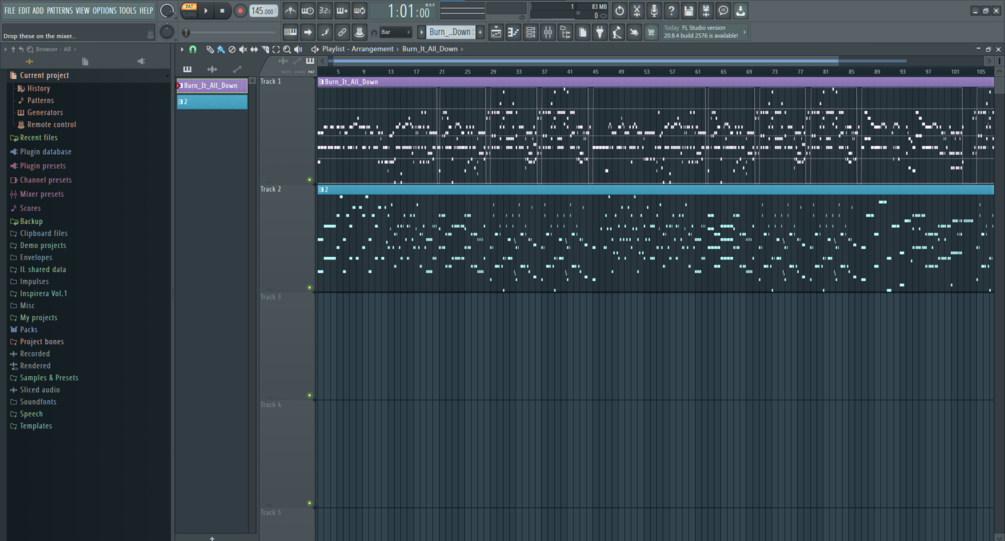
Task: Open the Burn_Down pattern selector dropdown
Action: pyautogui.click(x=451, y=32)
